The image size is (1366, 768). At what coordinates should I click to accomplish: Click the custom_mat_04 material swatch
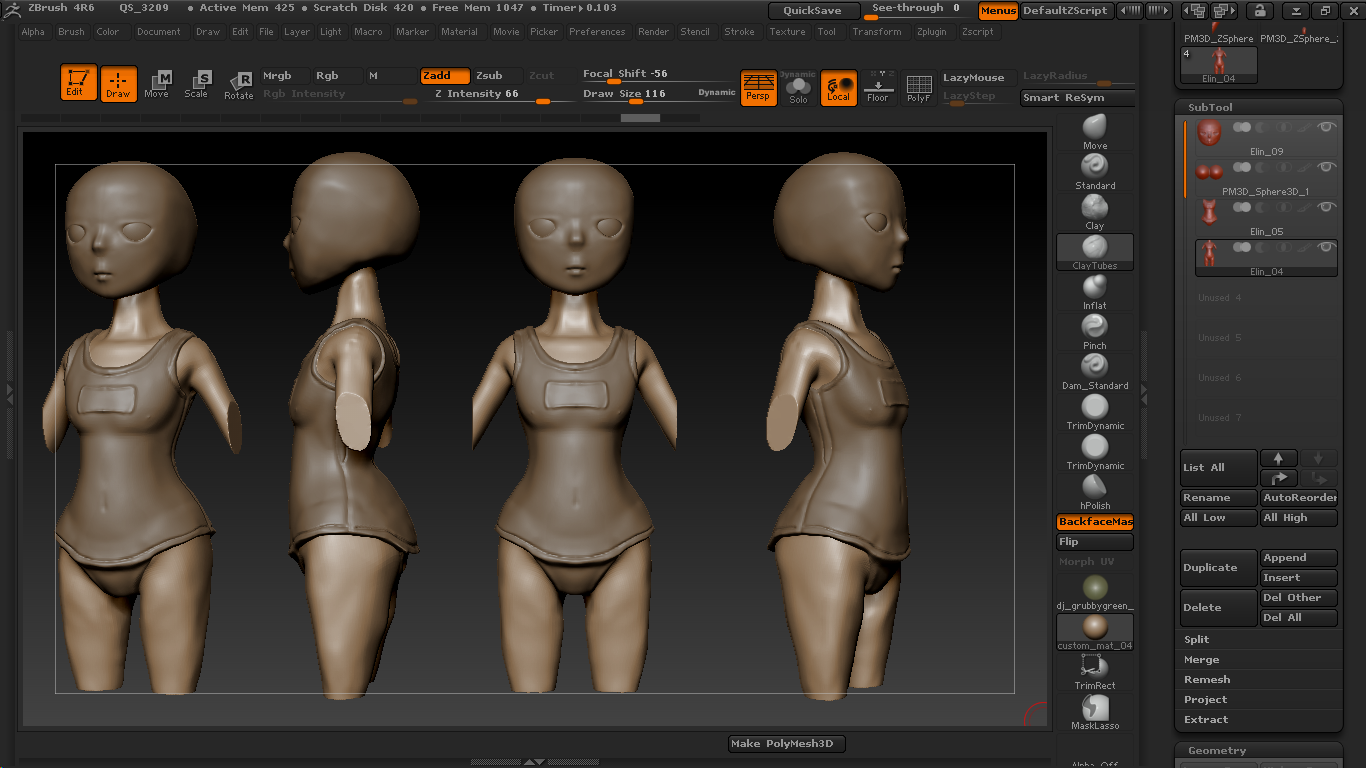[x=1095, y=628]
